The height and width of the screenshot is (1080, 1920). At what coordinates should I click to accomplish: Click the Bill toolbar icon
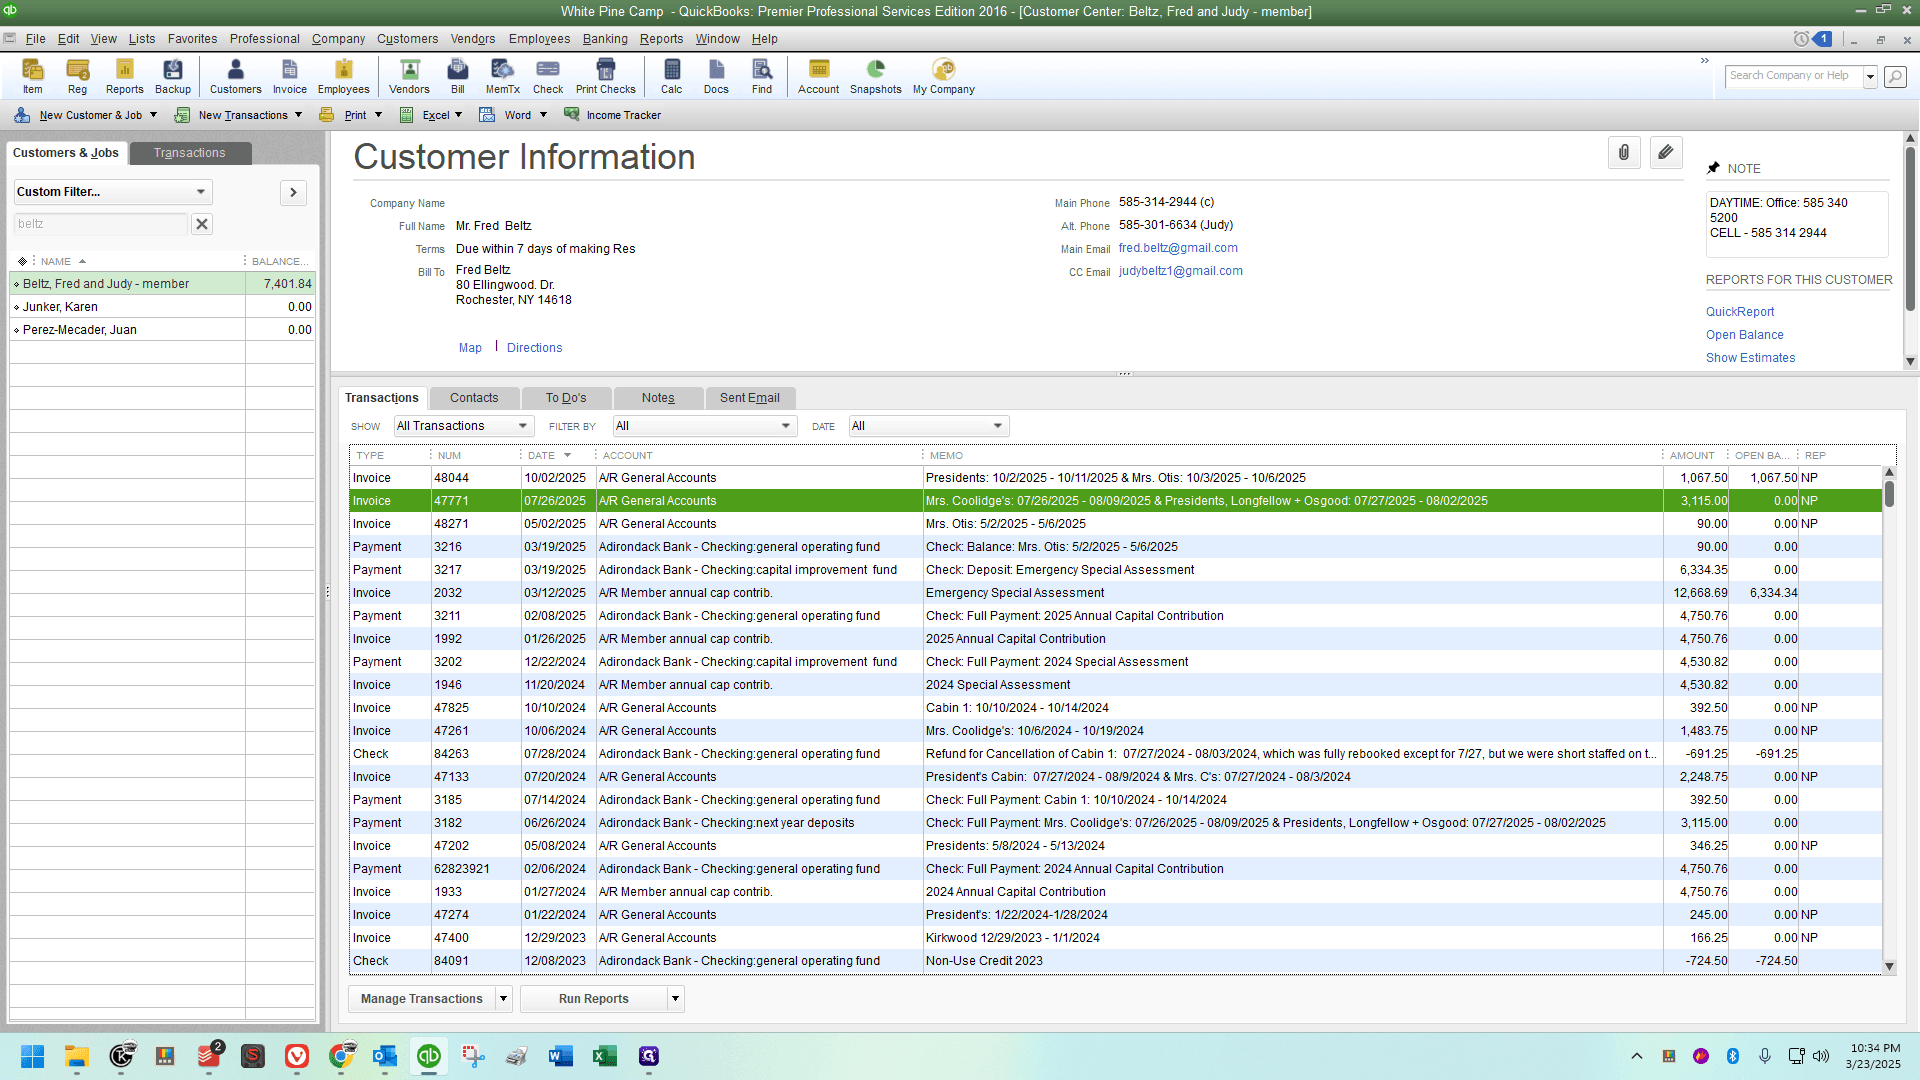pos(458,76)
